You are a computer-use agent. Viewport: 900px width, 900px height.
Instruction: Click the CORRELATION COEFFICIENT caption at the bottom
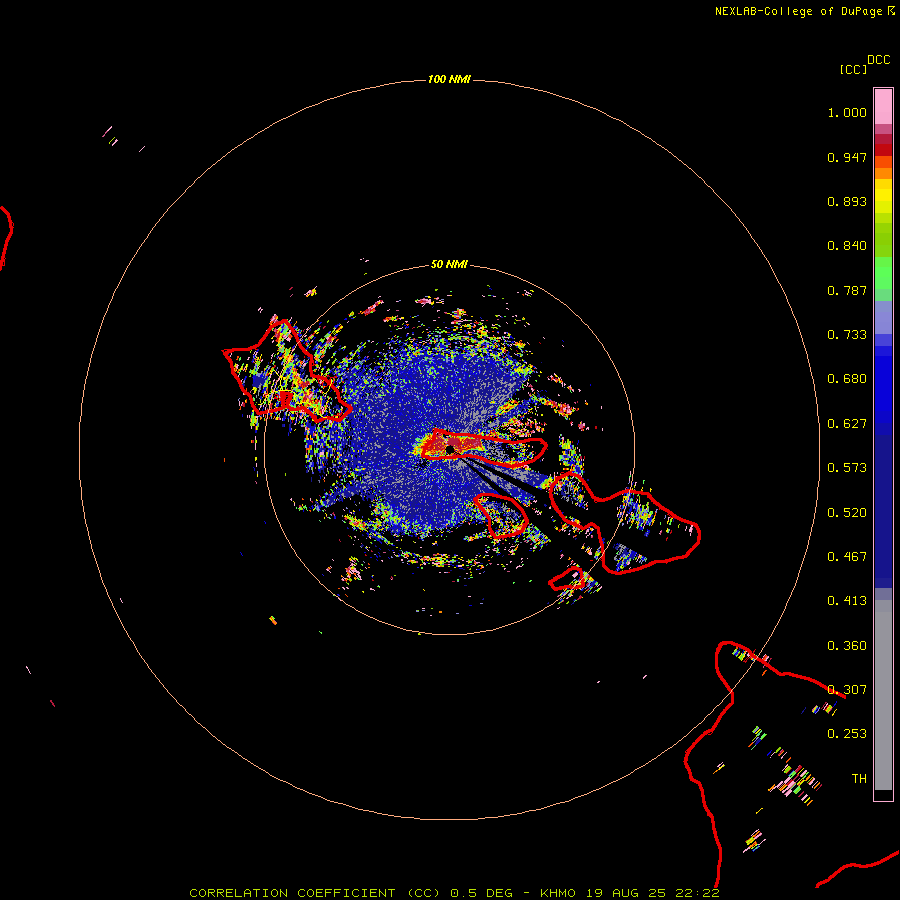(454, 893)
